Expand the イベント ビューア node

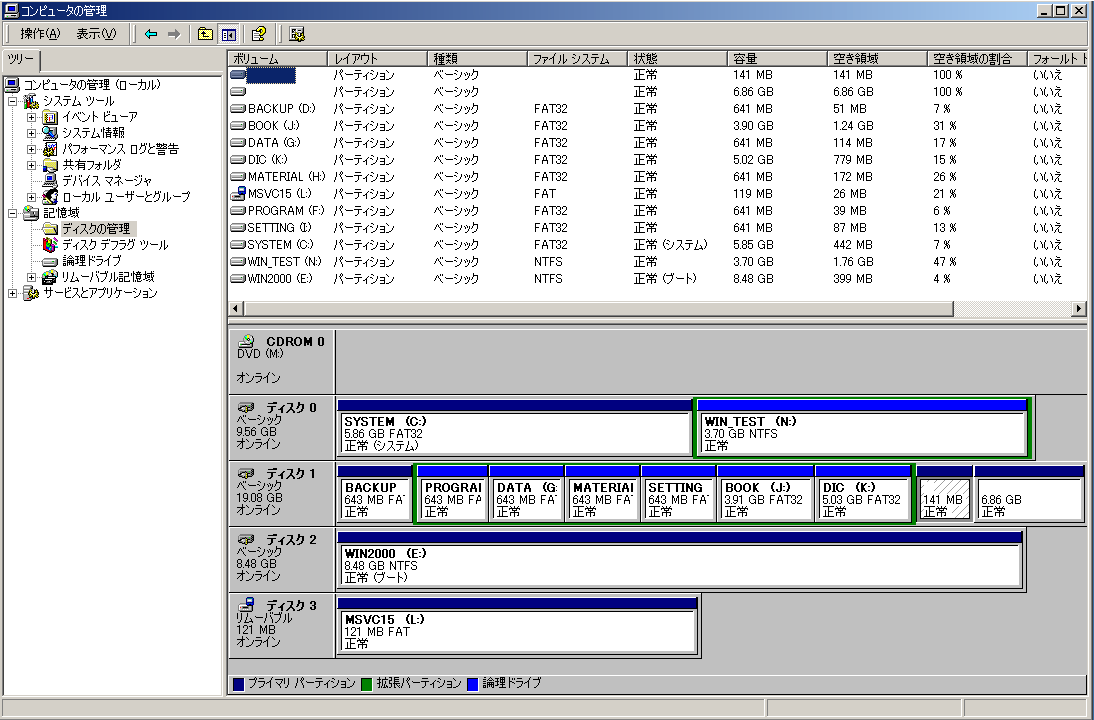[32, 117]
